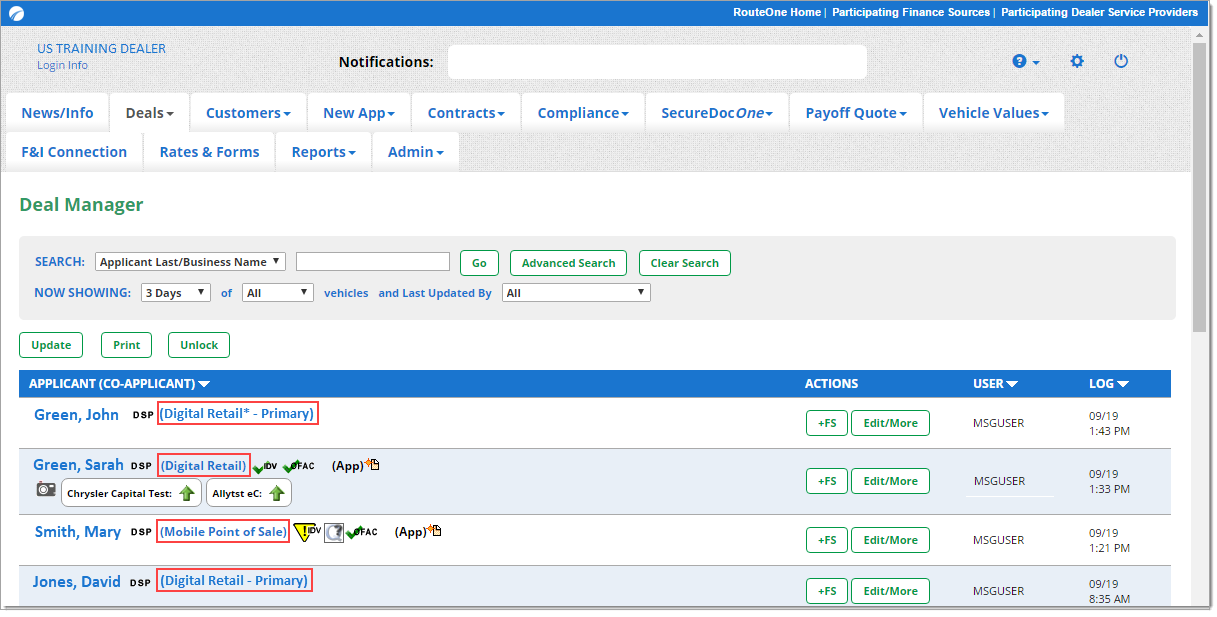The height and width of the screenshot is (617, 1217).
Task: Click Participating Dealer Service Providers link
Action: (x=1099, y=12)
